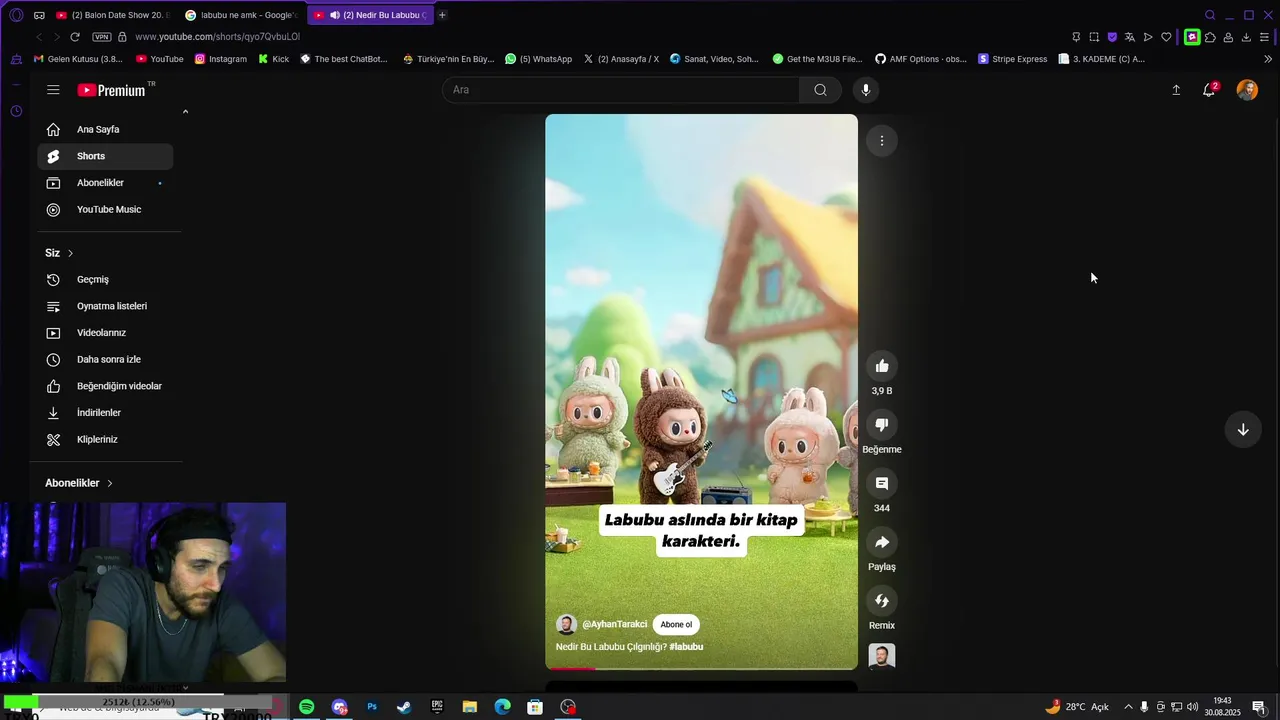Image resolution: width=1280 pixels, height=720 pixels.
Task: Open Beğendiğim videolar
Action: [105, 386]
